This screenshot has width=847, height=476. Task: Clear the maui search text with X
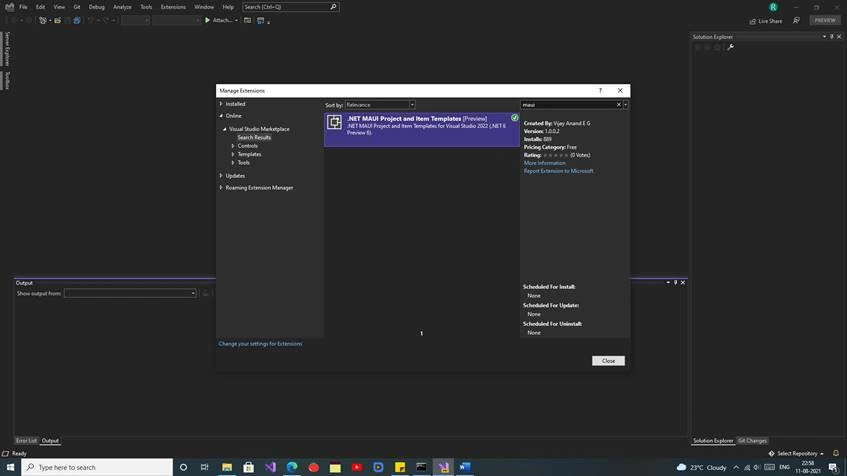click(619, 105)
